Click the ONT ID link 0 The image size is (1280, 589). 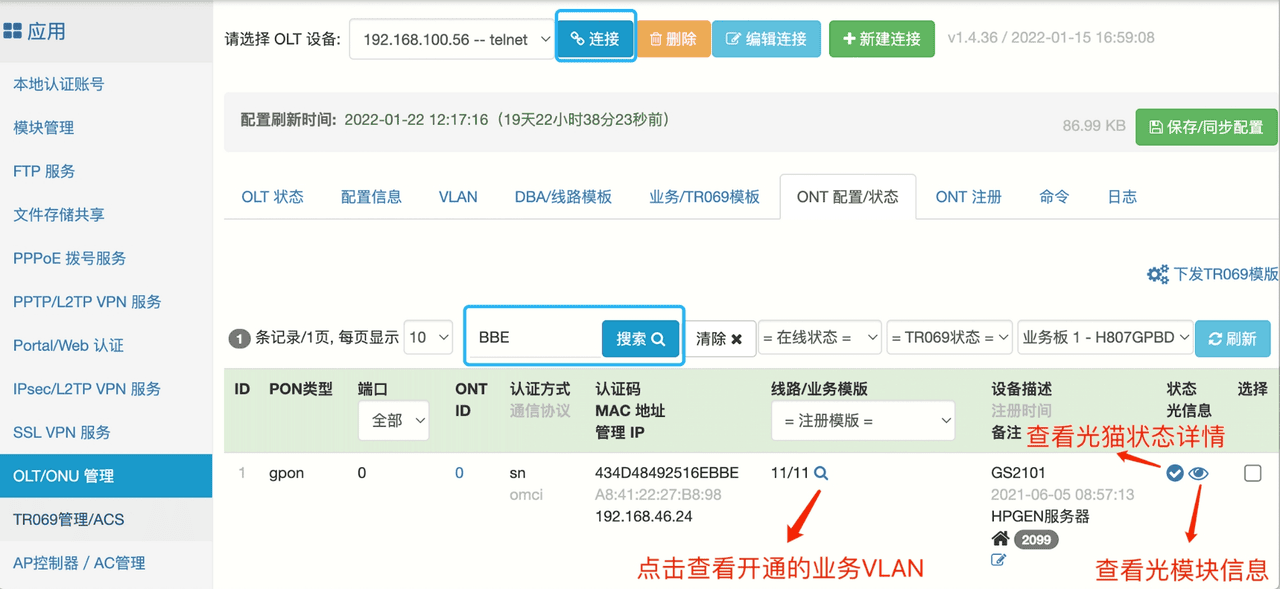[459, 473]
